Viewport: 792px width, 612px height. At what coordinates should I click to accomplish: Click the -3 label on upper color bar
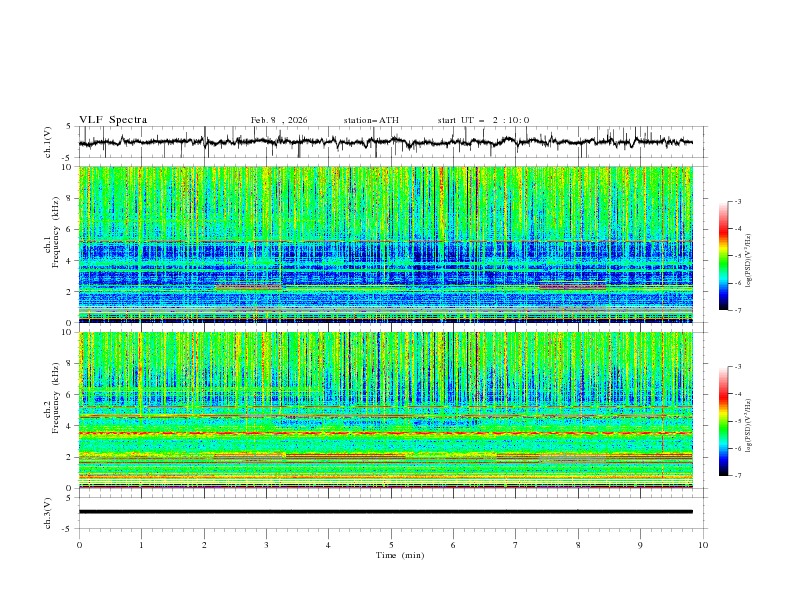tap(738, 201)
